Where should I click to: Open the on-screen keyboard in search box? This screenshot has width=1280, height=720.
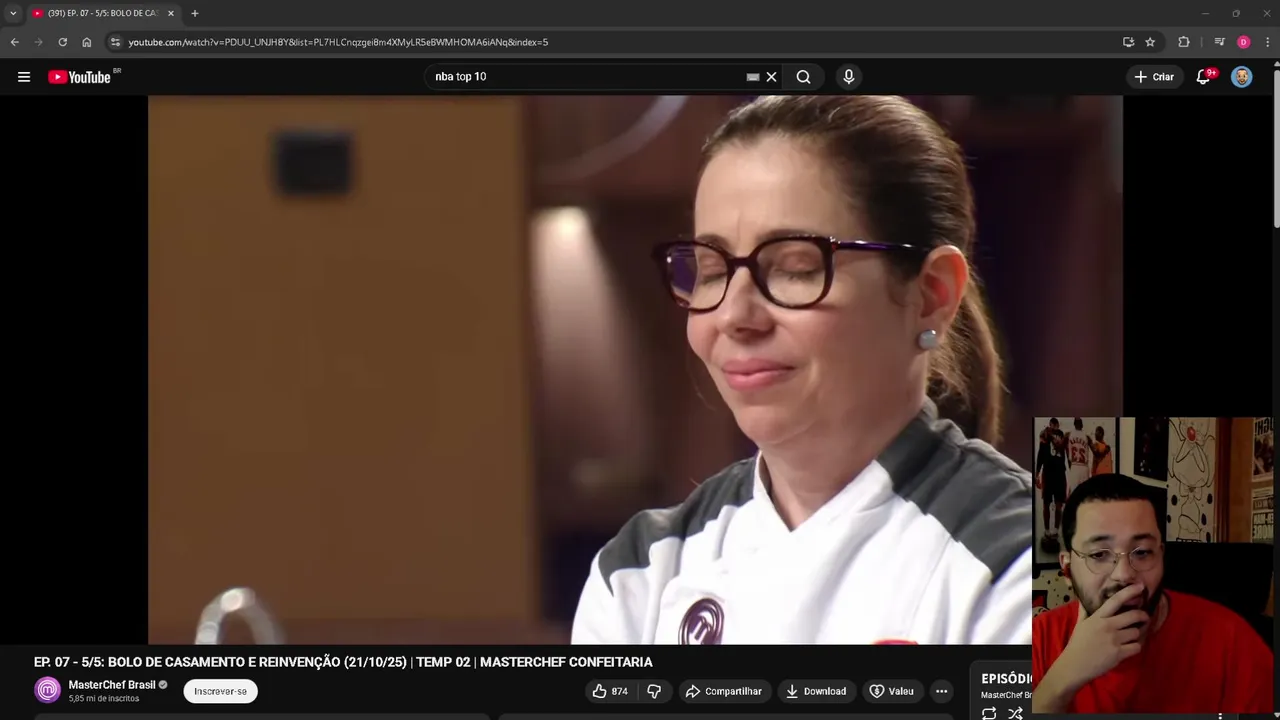pos(753,77)
